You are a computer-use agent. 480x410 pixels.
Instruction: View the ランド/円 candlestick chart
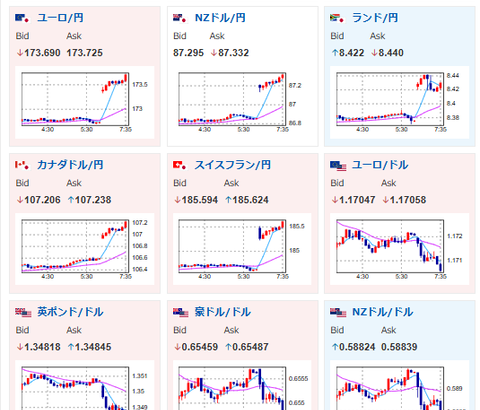tap(399, 102)
